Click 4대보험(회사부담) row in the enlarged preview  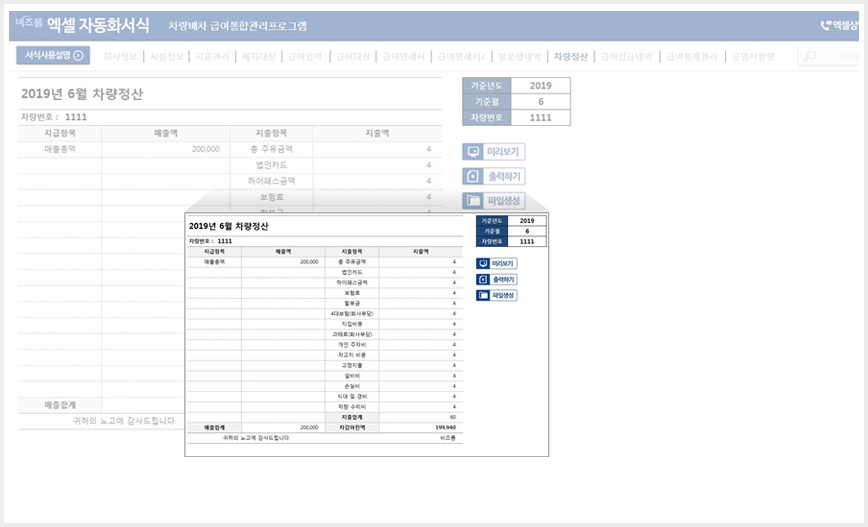coord(325,313)
